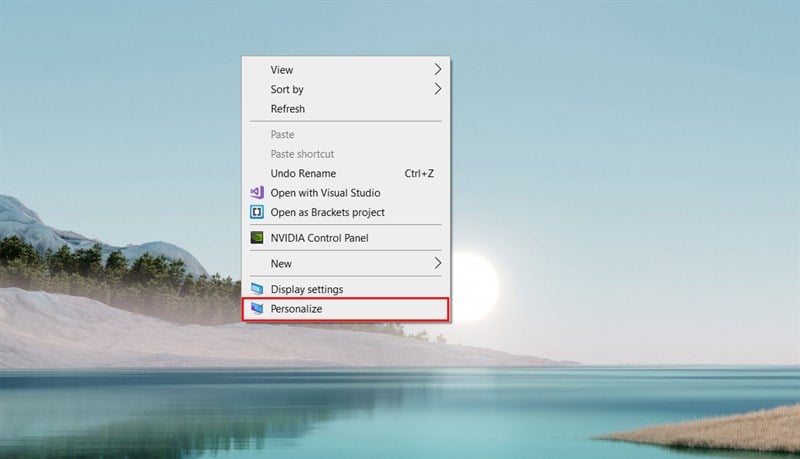
Task: Select the greyed-out Paste option
Action: 283,135
